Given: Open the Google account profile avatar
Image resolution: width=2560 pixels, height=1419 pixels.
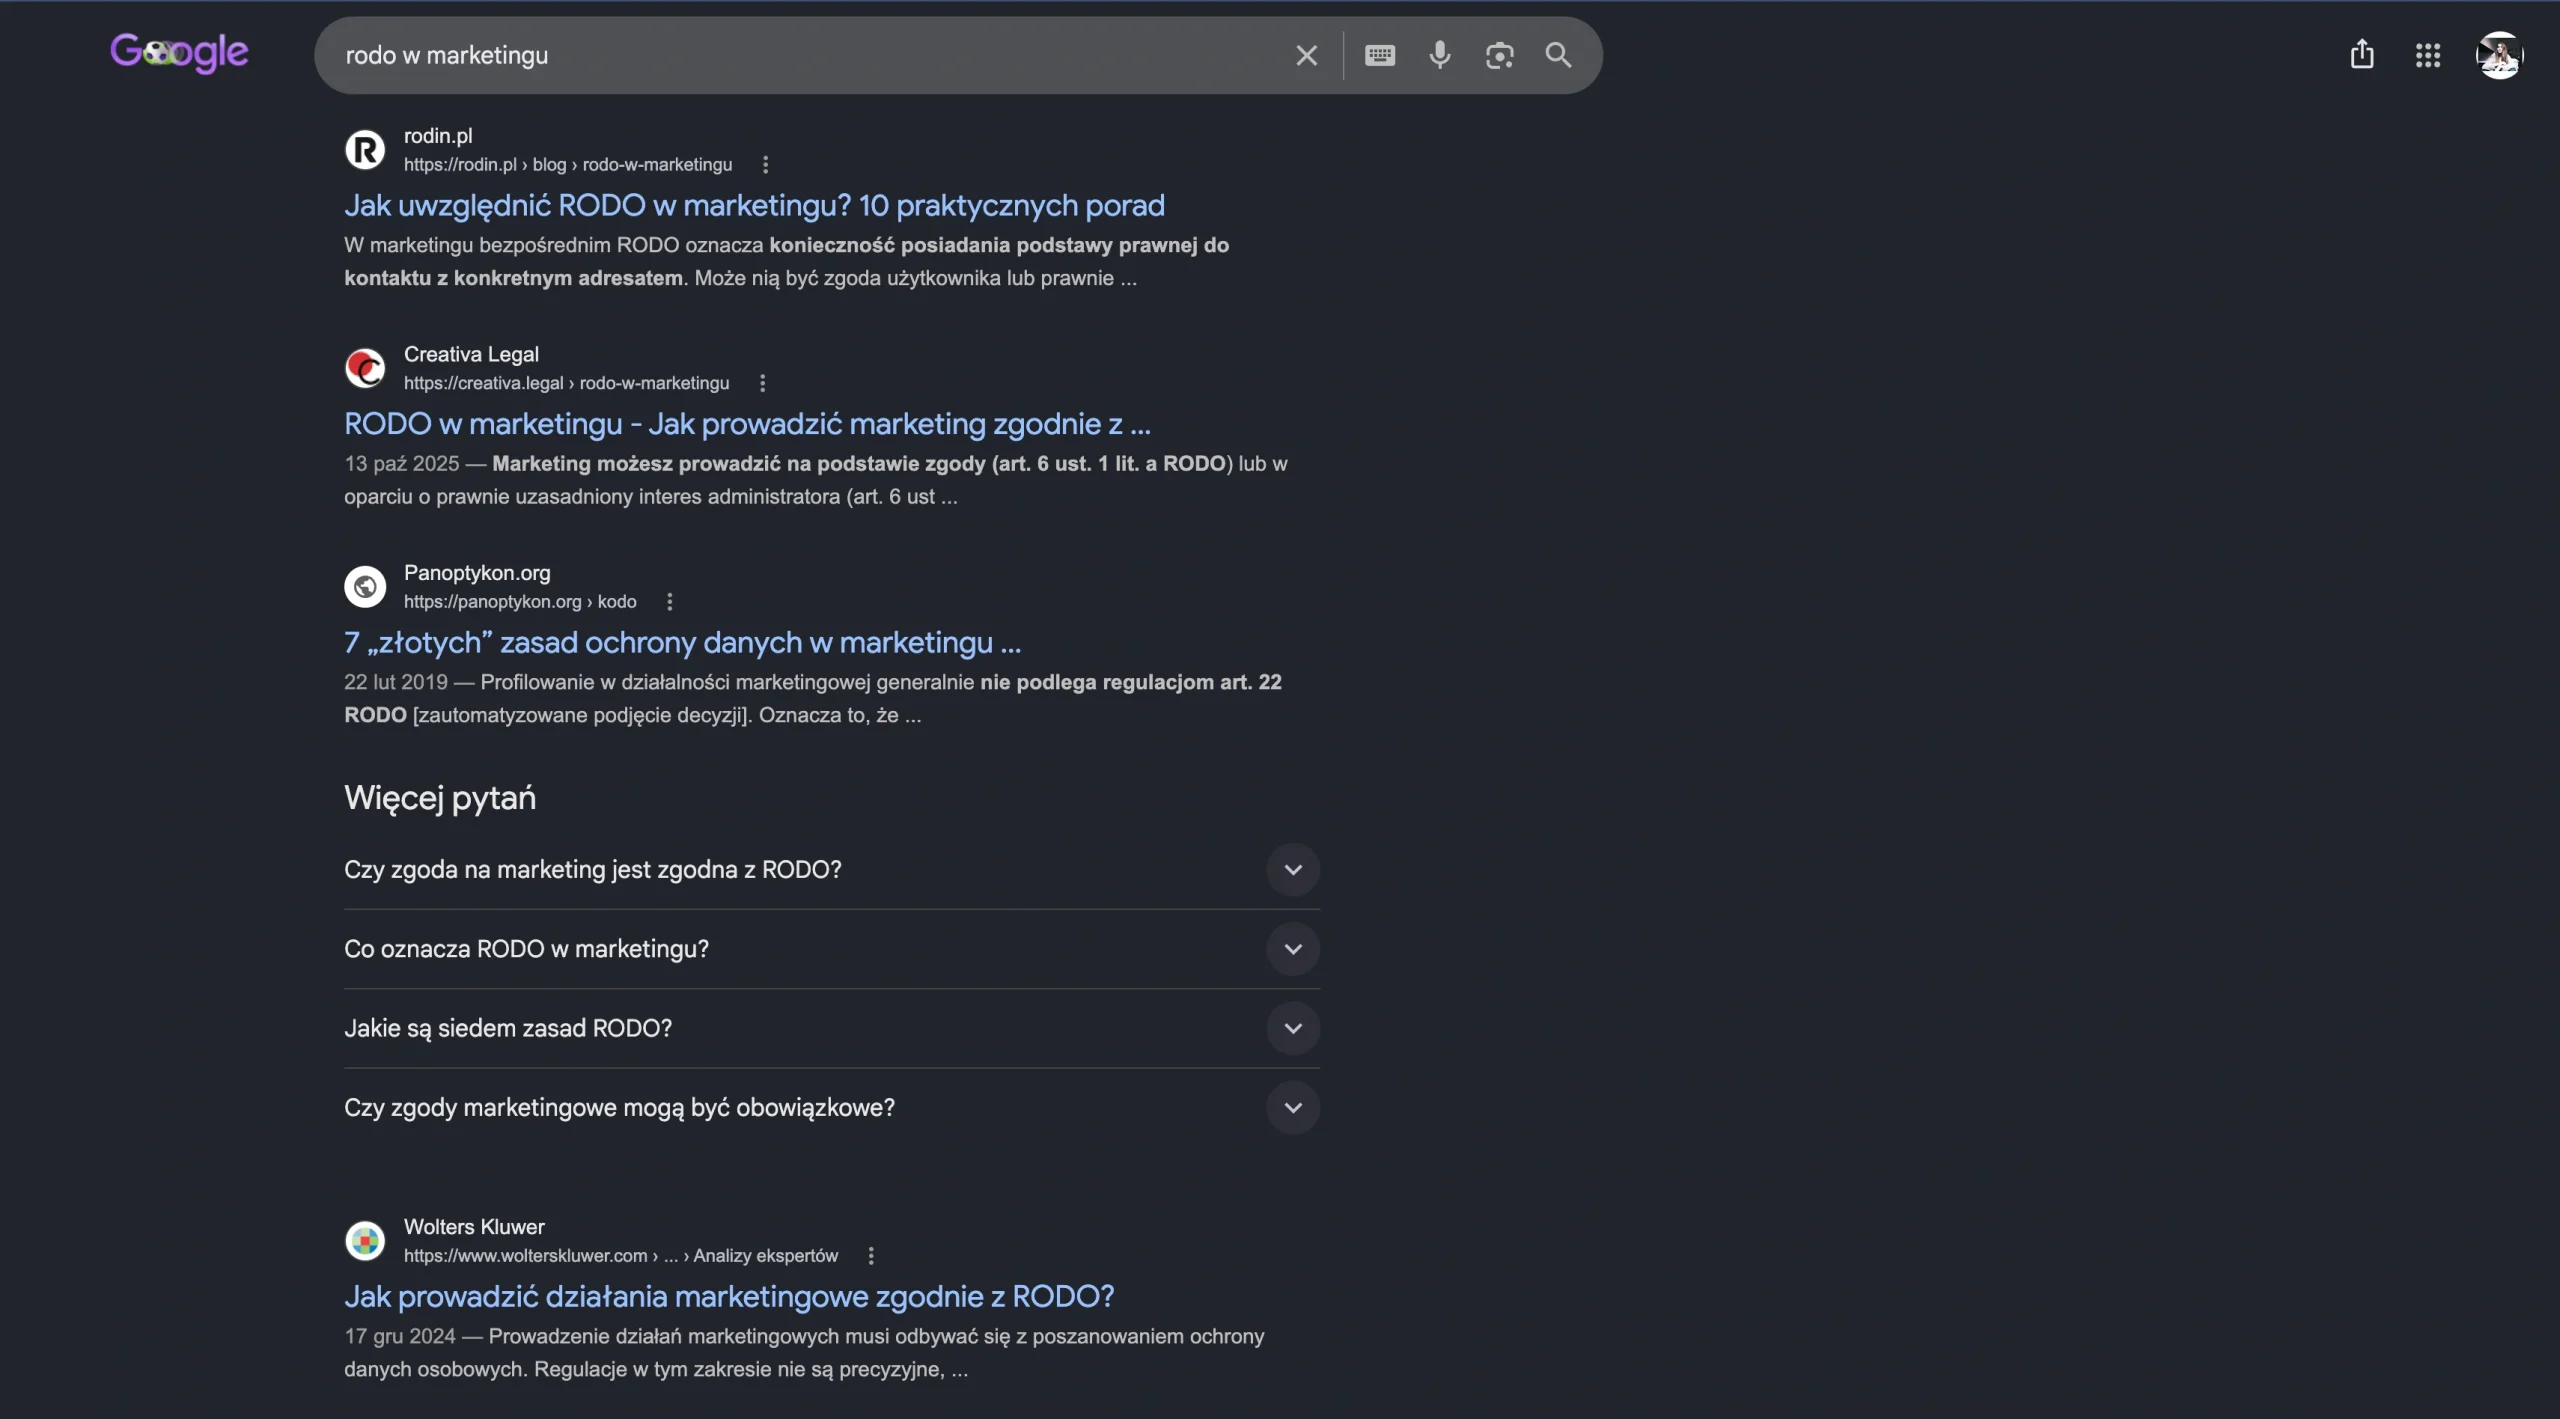Looking at the screenshot, I should 2499,55.
